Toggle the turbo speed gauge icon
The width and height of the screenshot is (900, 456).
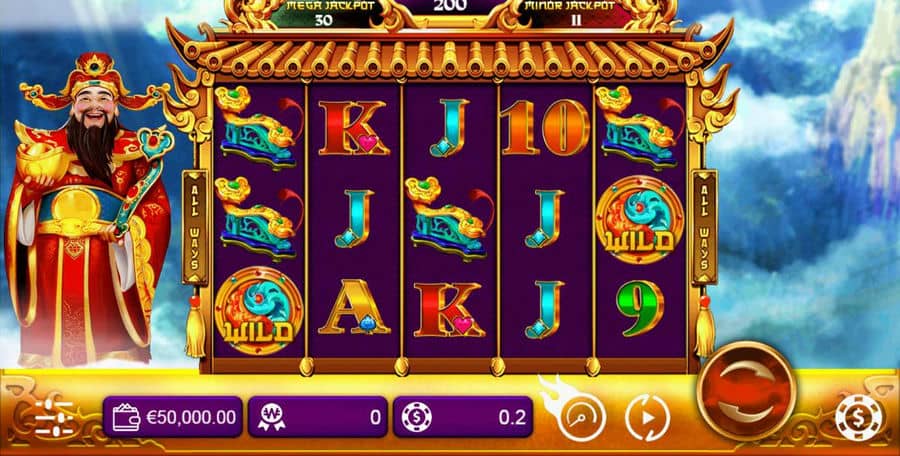click(x=582, y=418)
